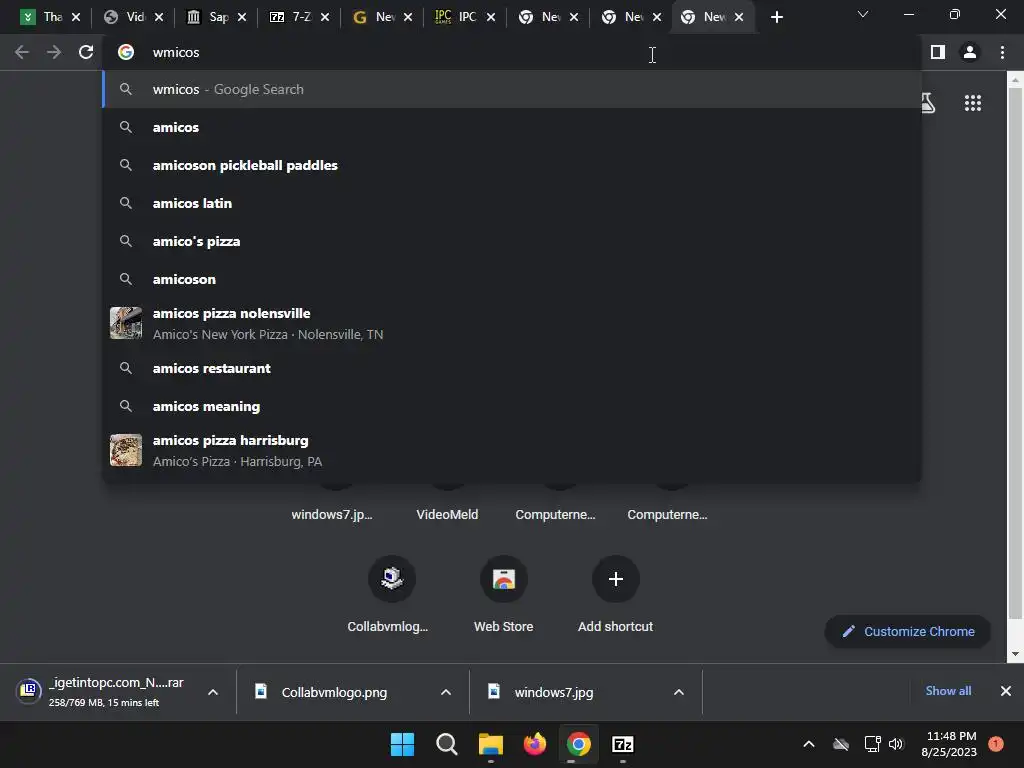Click the page vertical scrollbar
The width and height of the screenshot is (1024, 768).
tap(1015, 353)
